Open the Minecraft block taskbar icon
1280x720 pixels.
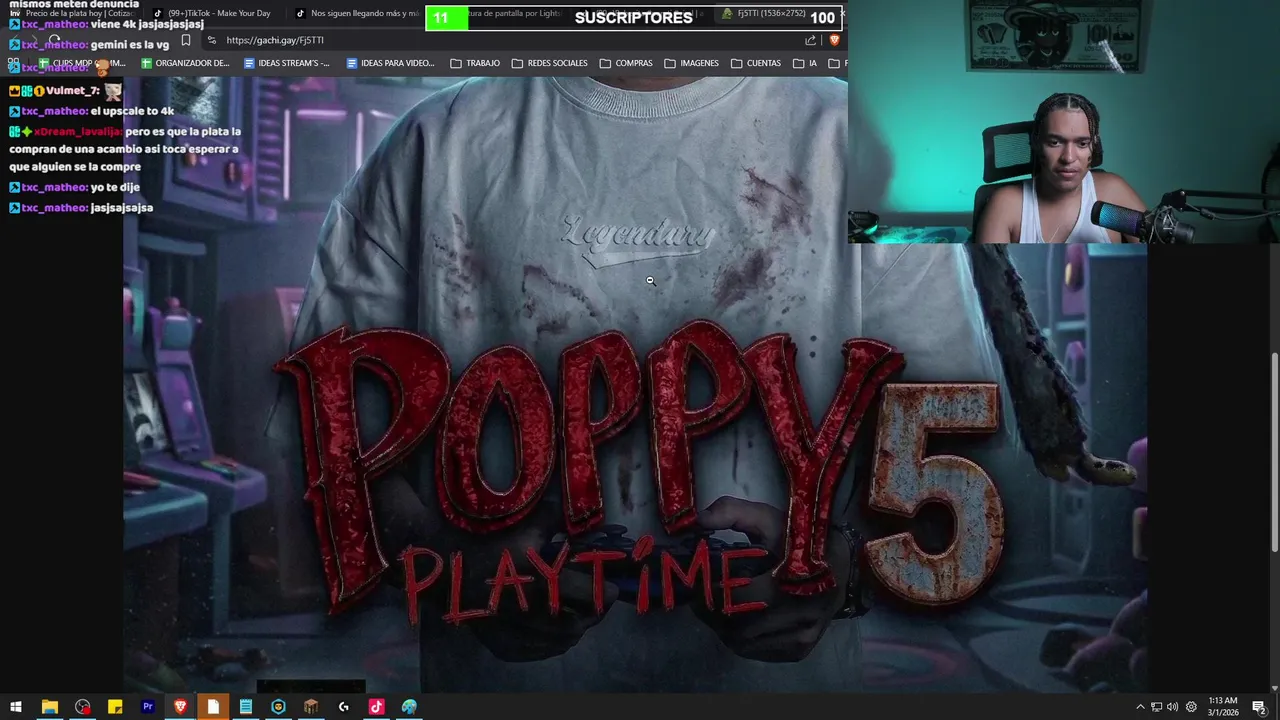point(311,707)
